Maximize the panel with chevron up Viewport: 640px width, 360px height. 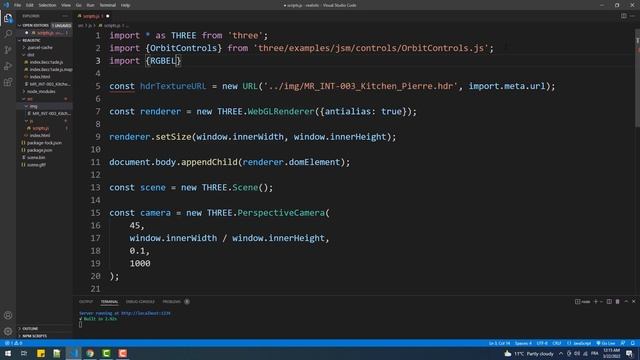click(626, 302)
